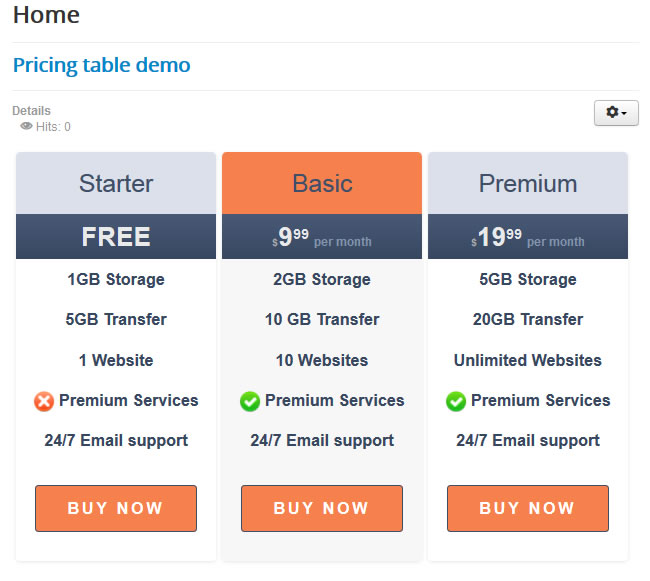
Task: Click green checkmark icon in Basic plan
Action: click(x=250, y=401)
